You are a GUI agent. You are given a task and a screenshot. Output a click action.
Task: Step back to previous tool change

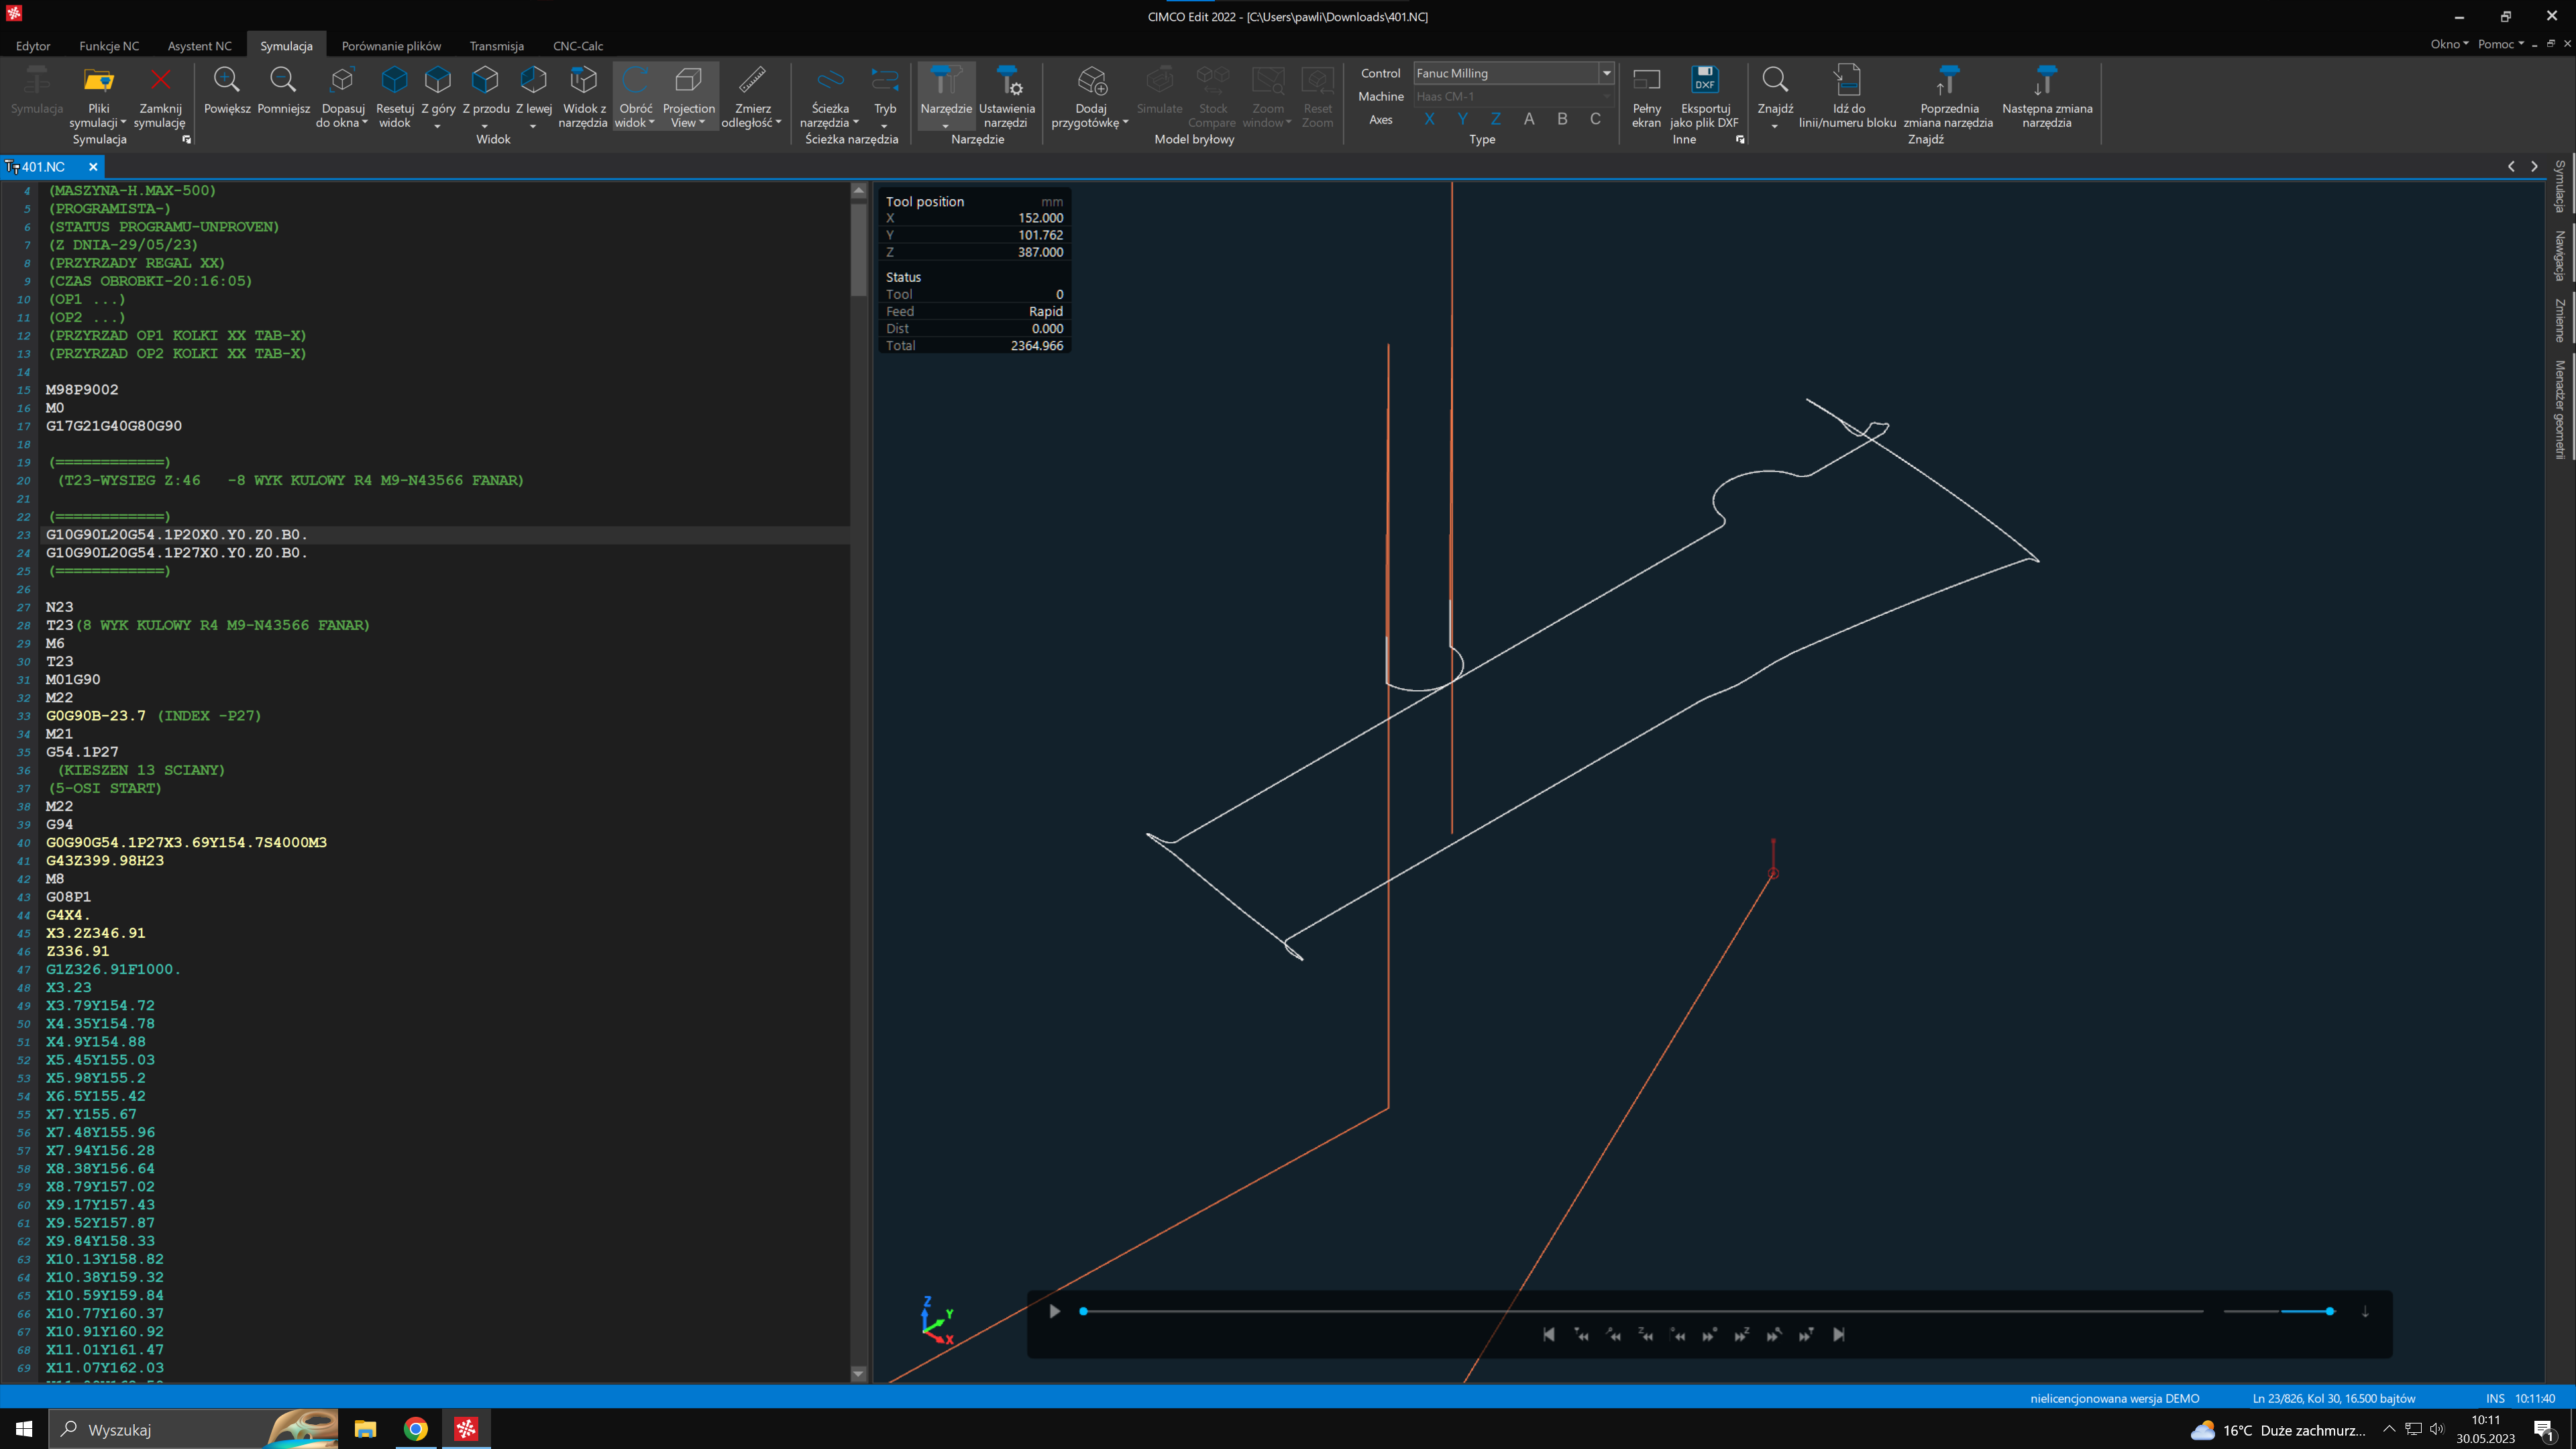(1581, 1334)
